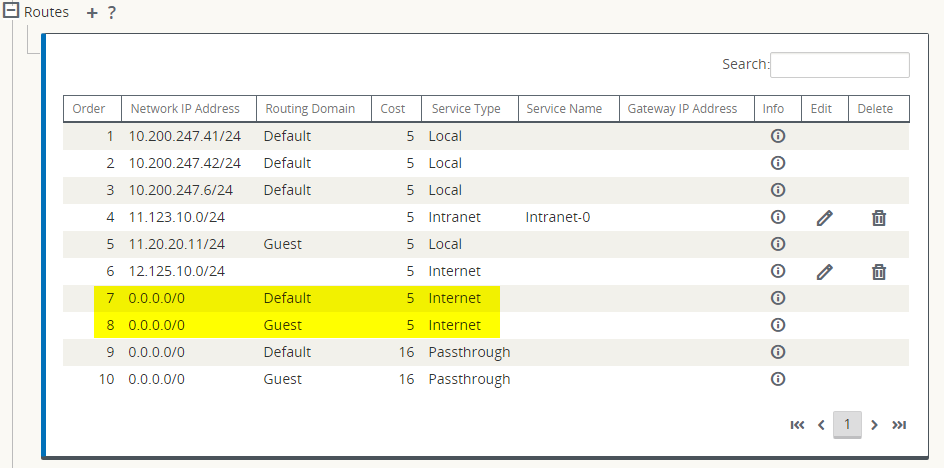
Task: Show info for route 10.200.247.41/24
Action: tap(778, 136)
